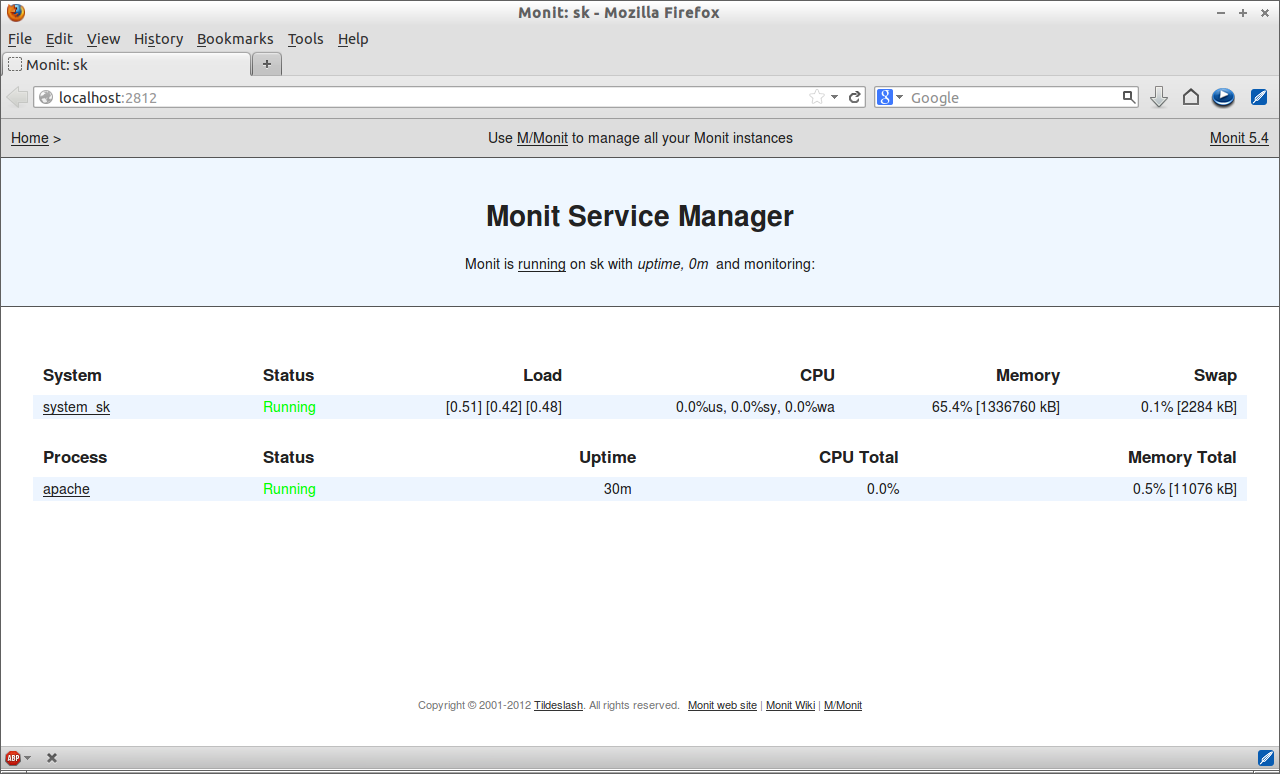The image size is (1280, 774).
Task: Click the Firefox logo in title bar
Action: 16,12
